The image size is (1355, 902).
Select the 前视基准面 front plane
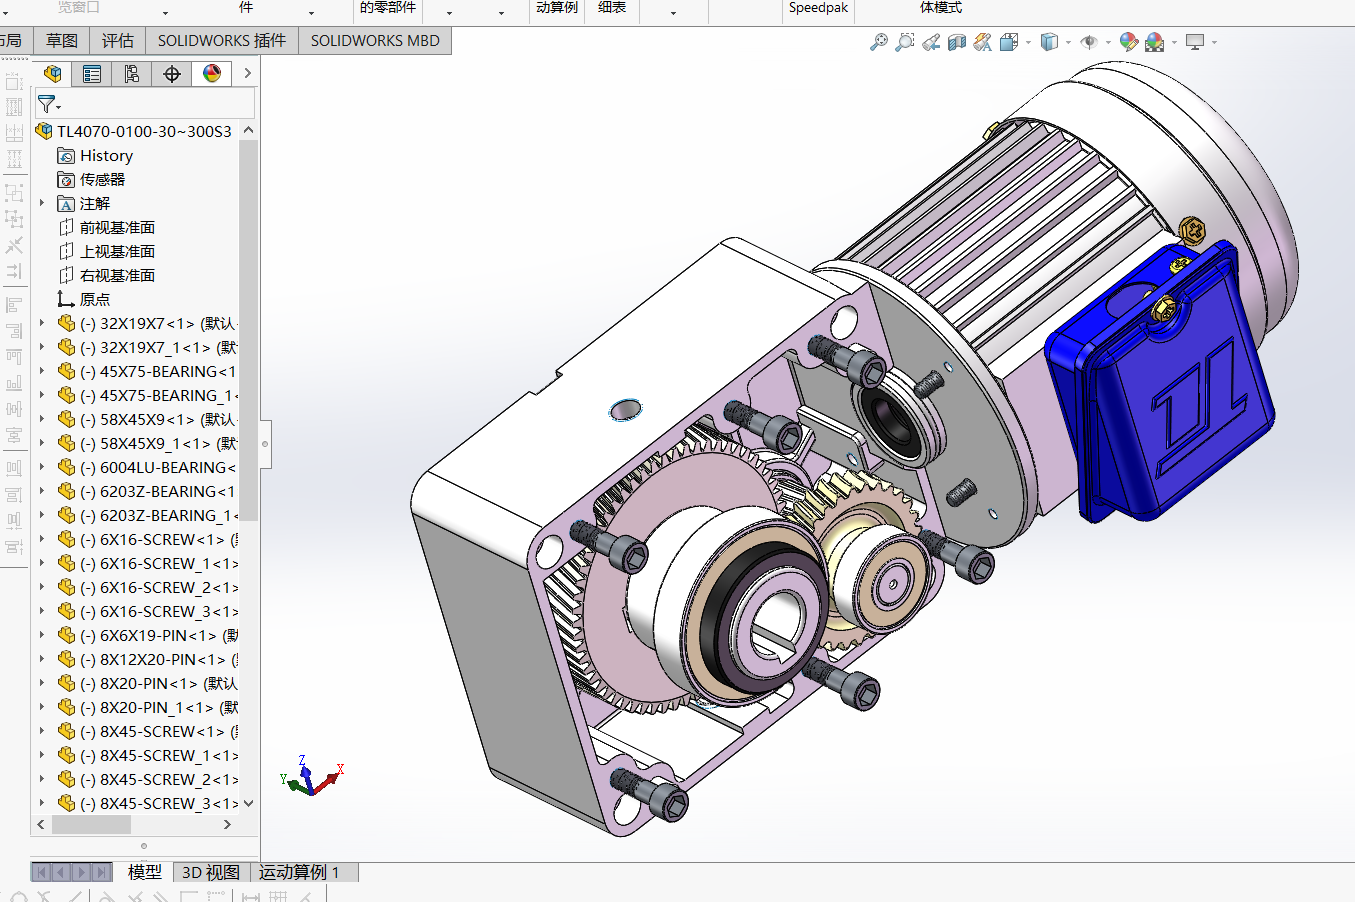pyautogui.click(x=117, y=228)
